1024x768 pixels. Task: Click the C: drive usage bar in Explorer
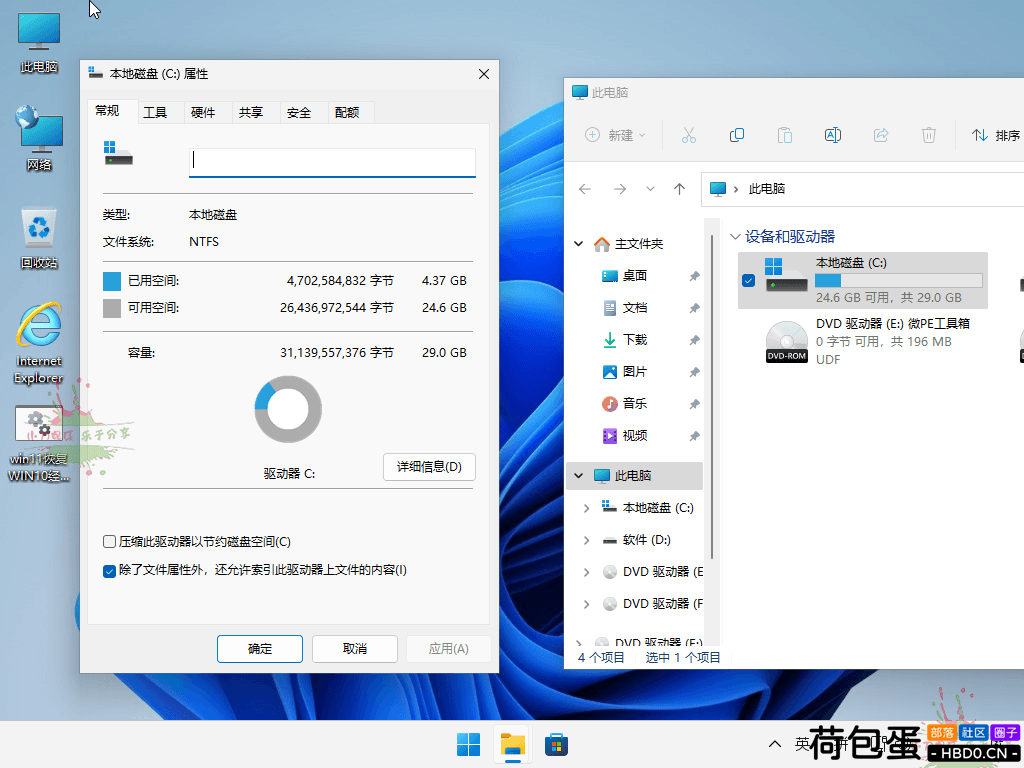[899, 281]
